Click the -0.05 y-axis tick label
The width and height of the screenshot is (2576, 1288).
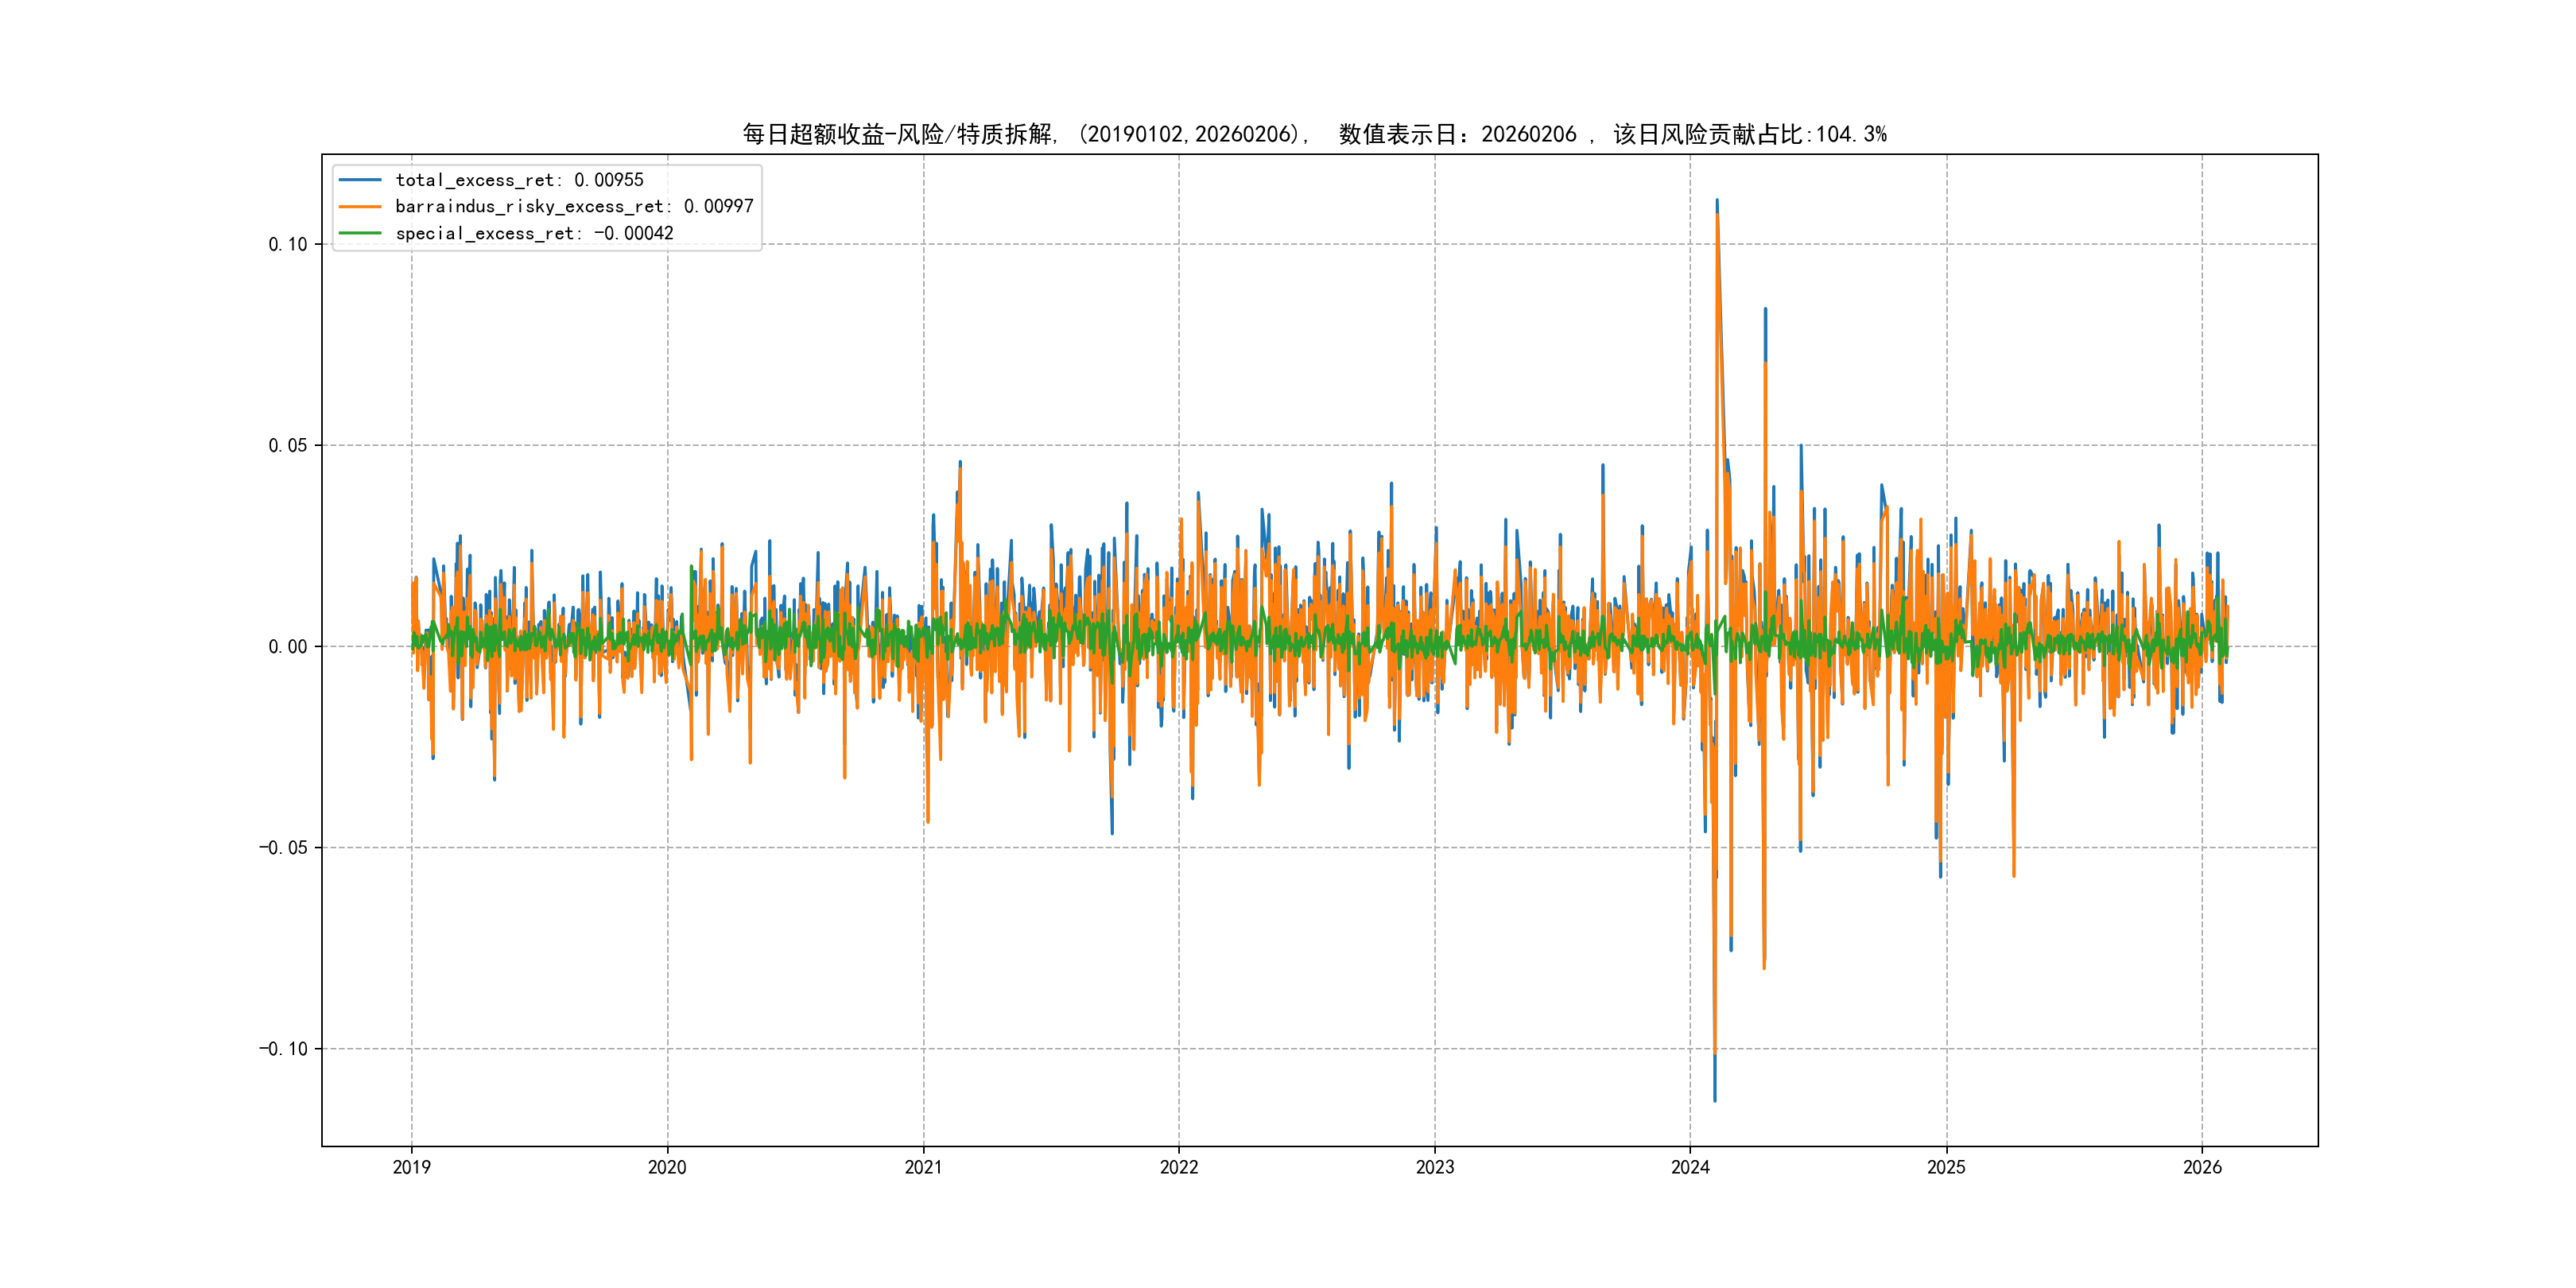284,848
